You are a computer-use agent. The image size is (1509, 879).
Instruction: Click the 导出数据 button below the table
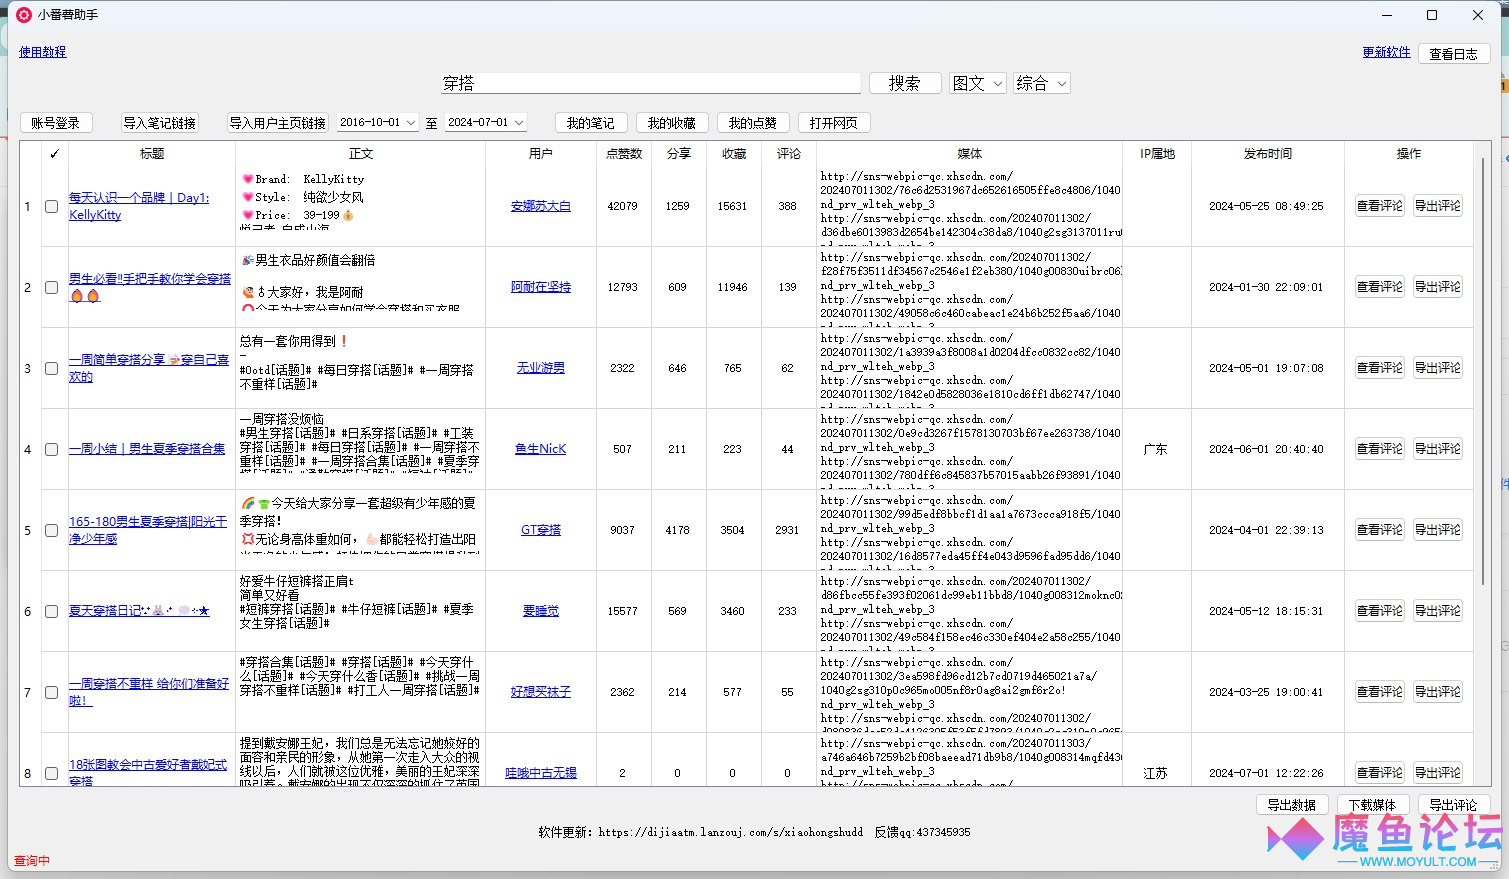pyautogui.click(x=1292, y=805)
